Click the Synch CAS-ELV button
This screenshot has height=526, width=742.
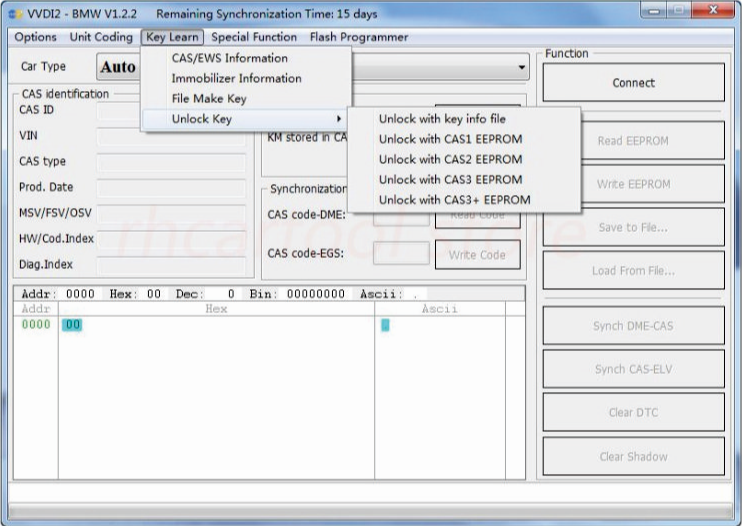point(633,369)
